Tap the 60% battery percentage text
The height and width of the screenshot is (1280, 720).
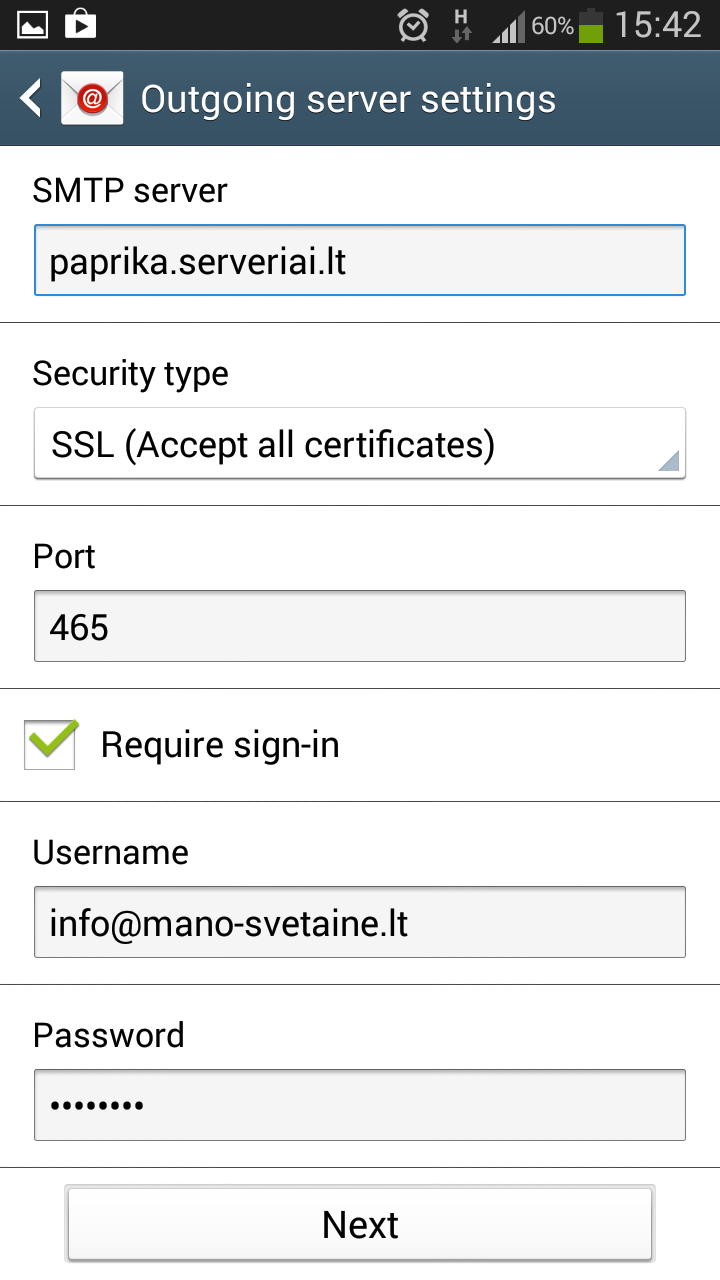tap(552, 26)
